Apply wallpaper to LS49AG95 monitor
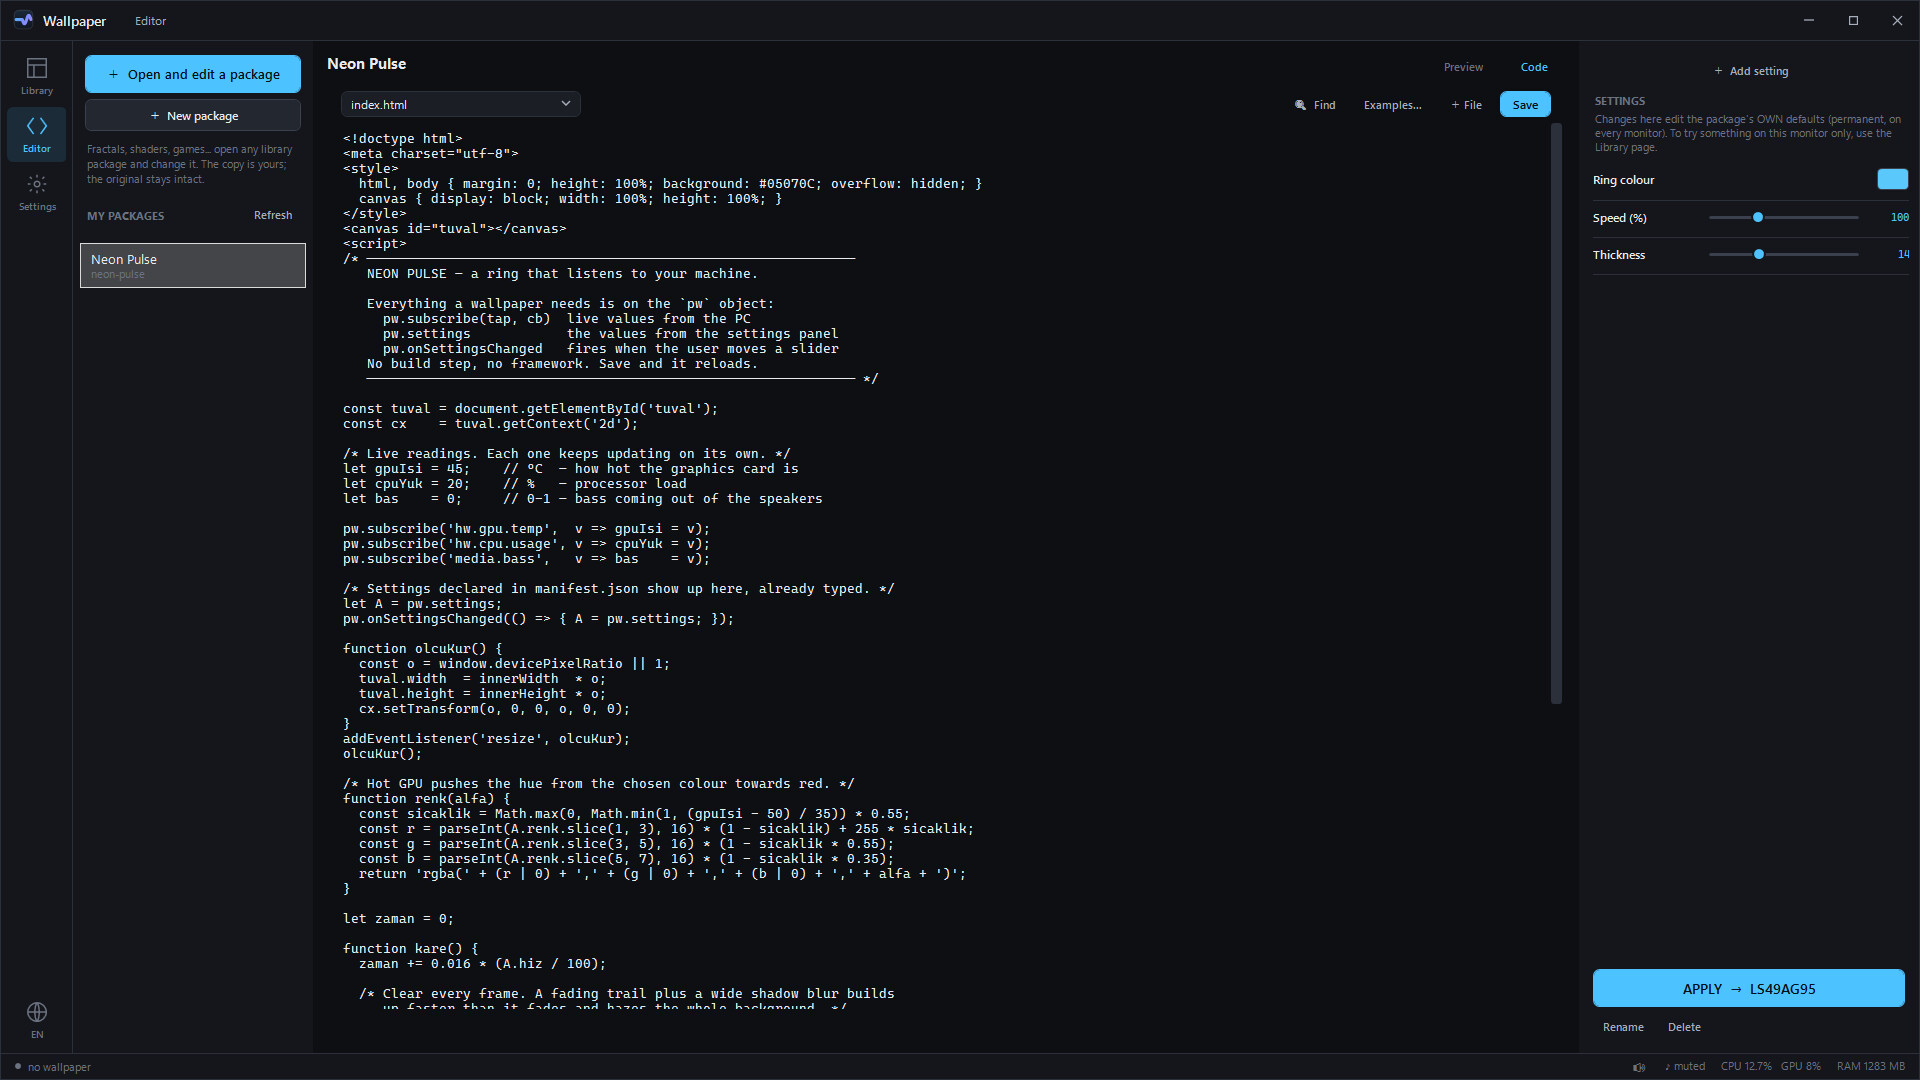The width and height of the screenshot is (1920, 1080). point(1748,988)
